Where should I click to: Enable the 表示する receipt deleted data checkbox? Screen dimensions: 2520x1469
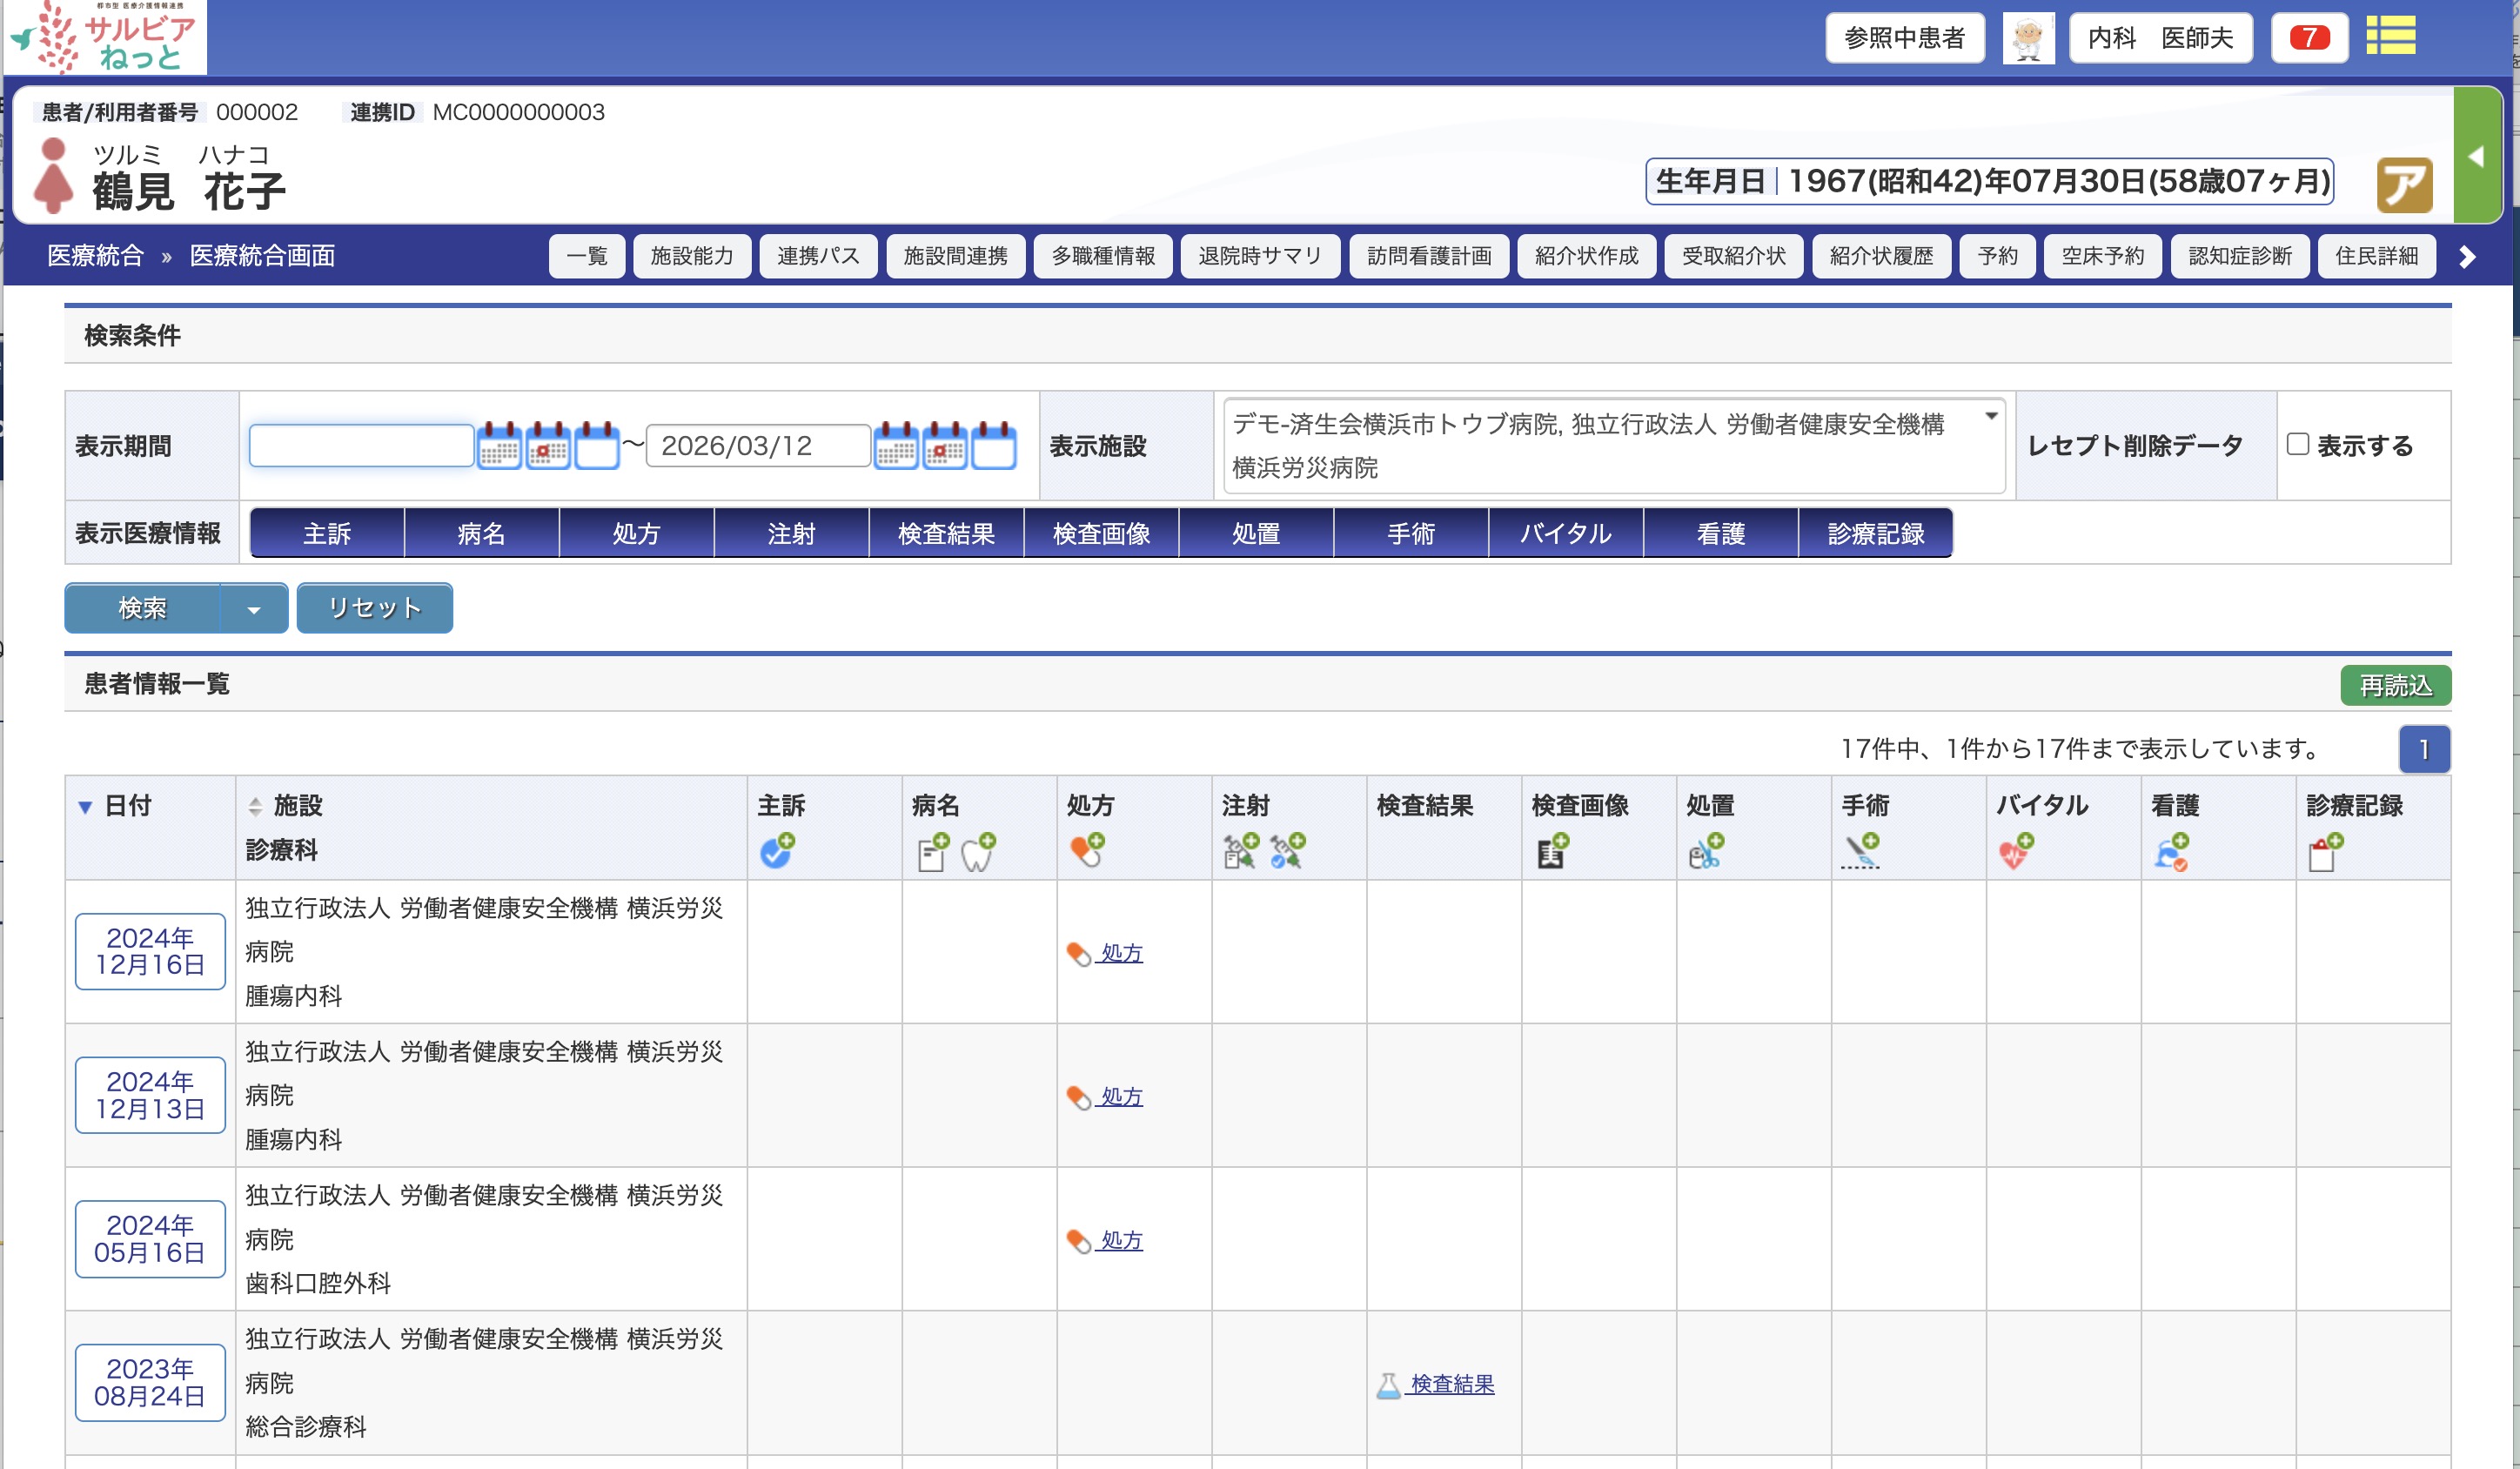pos(2298,444)
